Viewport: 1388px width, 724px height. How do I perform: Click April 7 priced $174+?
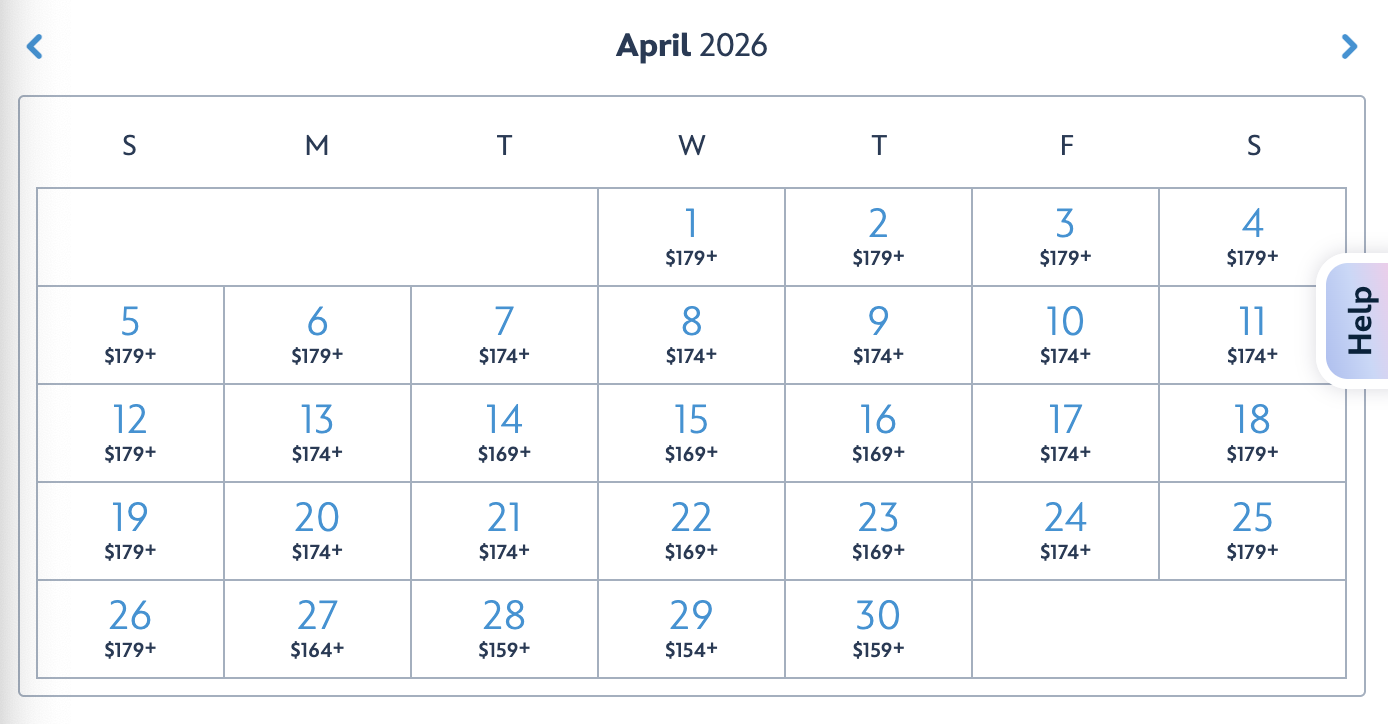[x=504, y=335]
